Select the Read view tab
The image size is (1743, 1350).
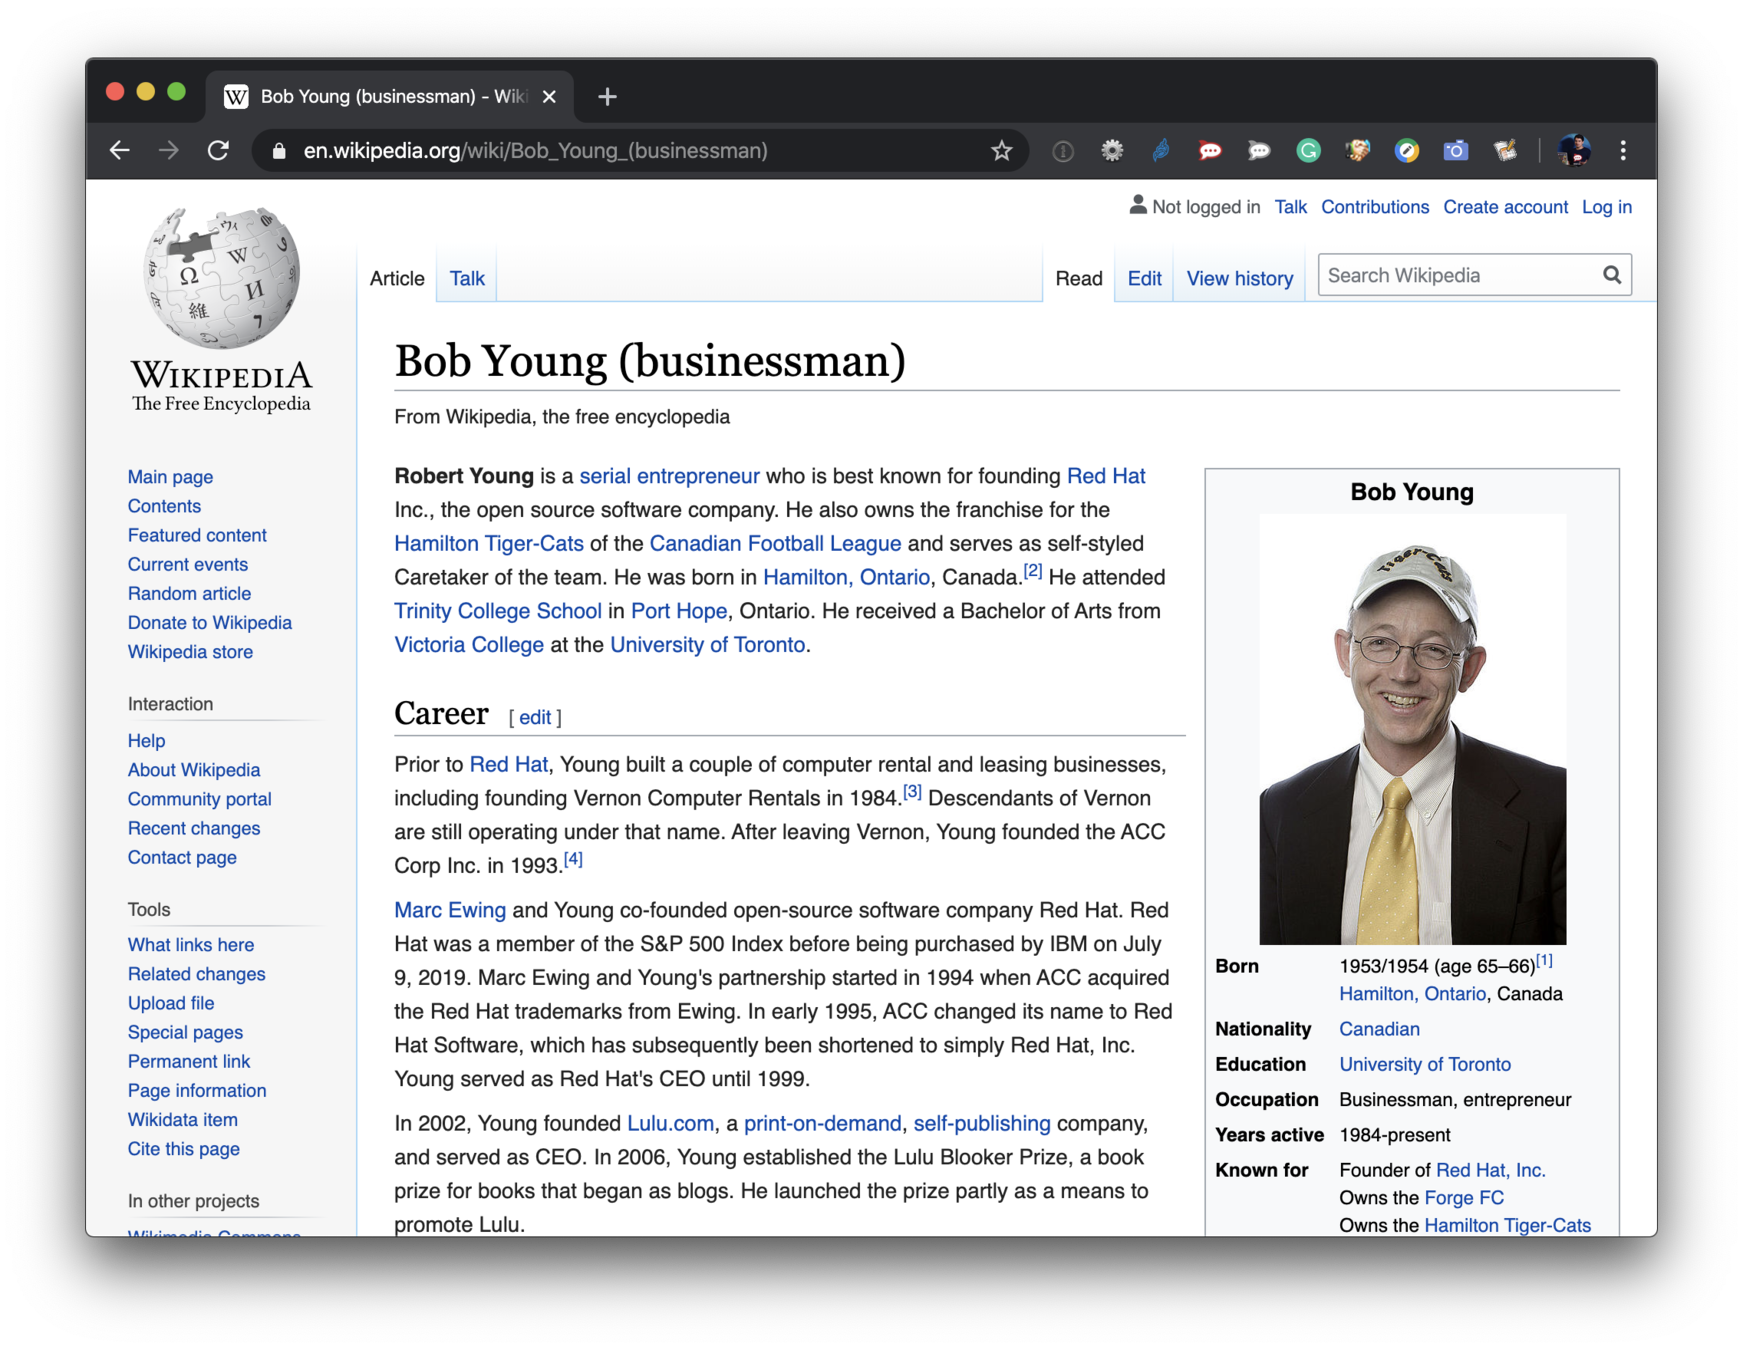(1079, 279)
